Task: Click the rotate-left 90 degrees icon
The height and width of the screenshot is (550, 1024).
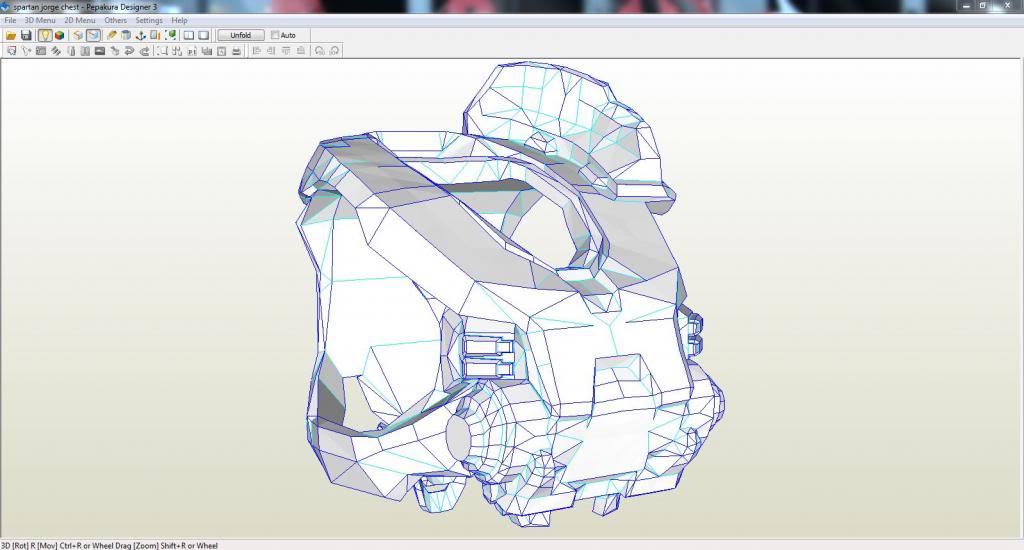Action: pyautogui.click(x=319, y=51)
